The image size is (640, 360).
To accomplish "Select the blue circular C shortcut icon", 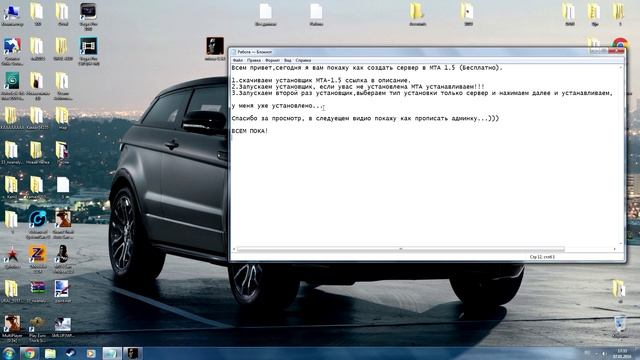I will tap(38, 224).
